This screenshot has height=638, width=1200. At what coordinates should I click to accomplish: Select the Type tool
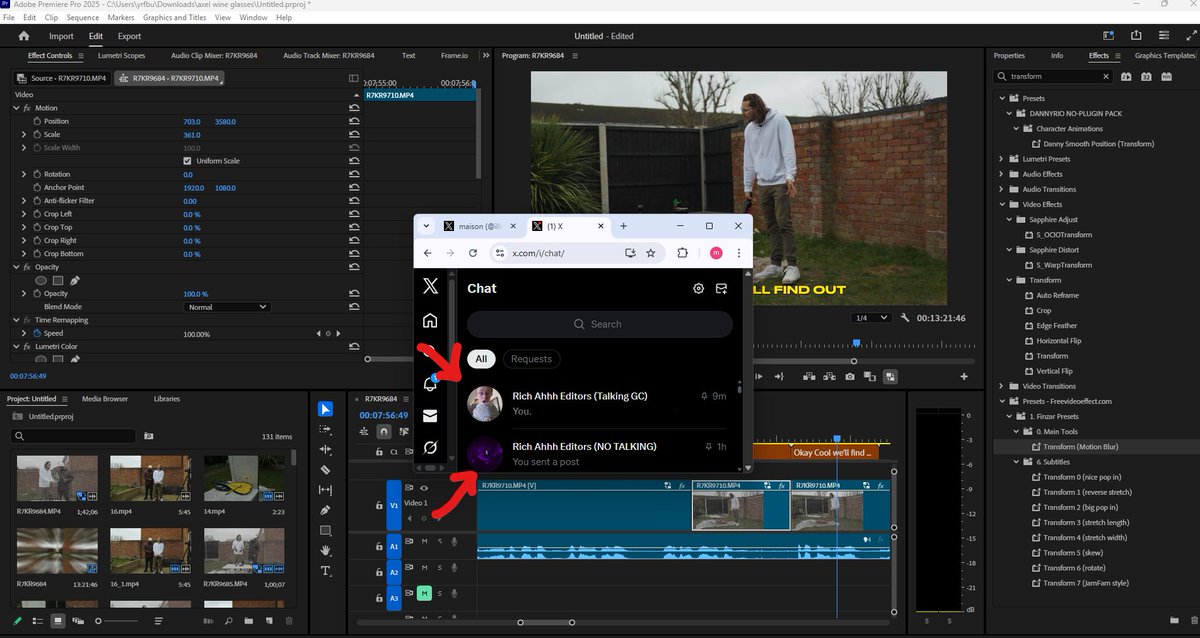(x=325, y=571)
